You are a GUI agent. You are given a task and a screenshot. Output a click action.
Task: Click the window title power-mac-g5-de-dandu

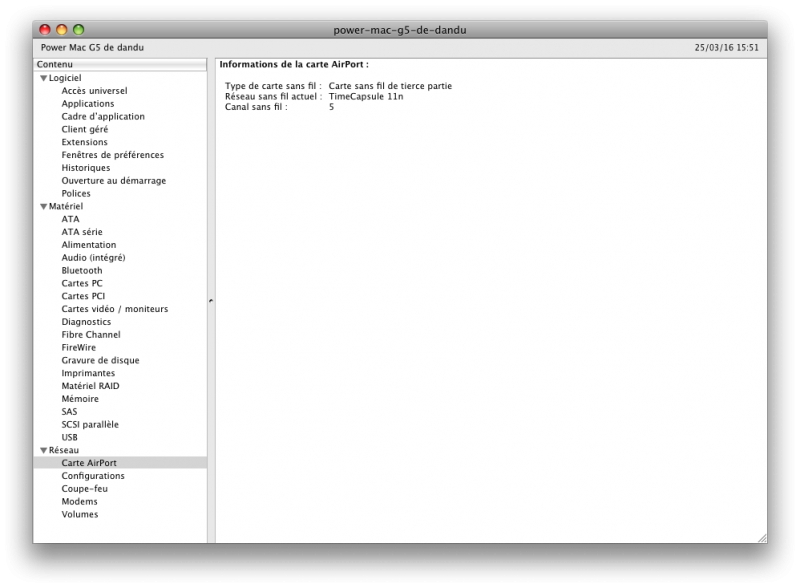click(x=400, y=30)
